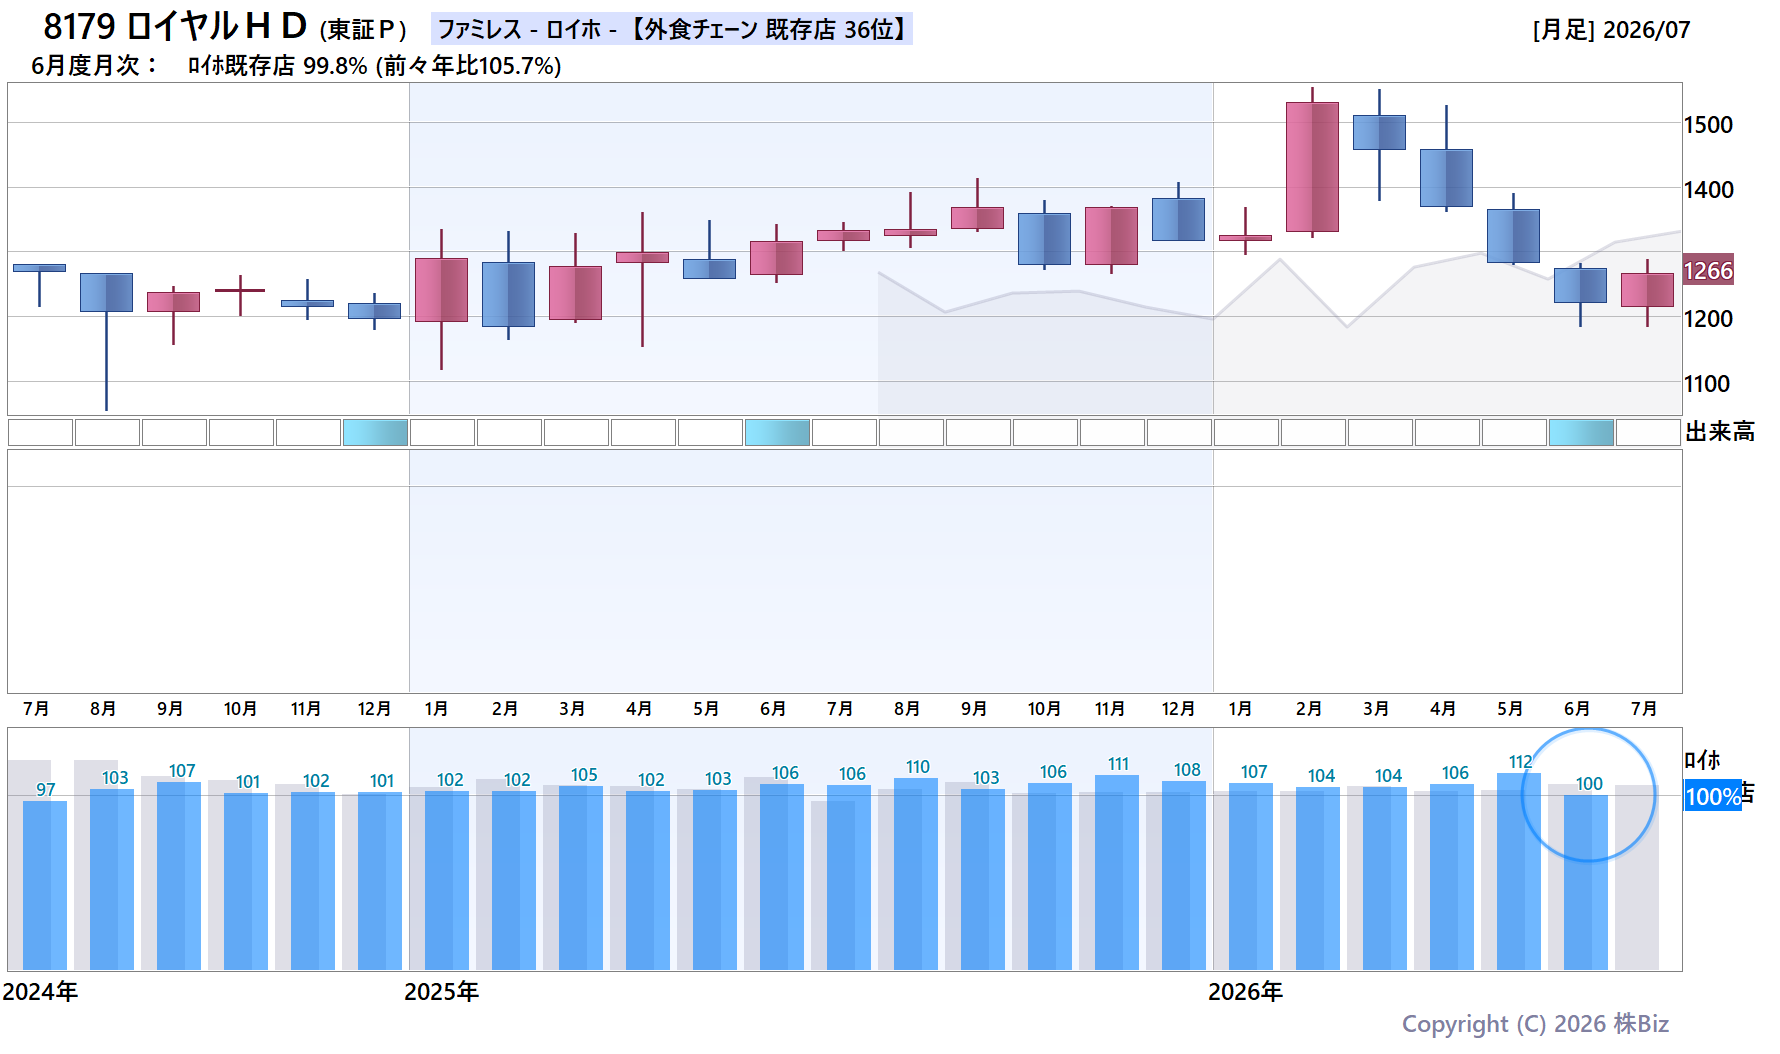Click the February 2026 tall red candlestick
The width and height of the screenshot is (1780, 1054).
click(x=1312, y=166)
